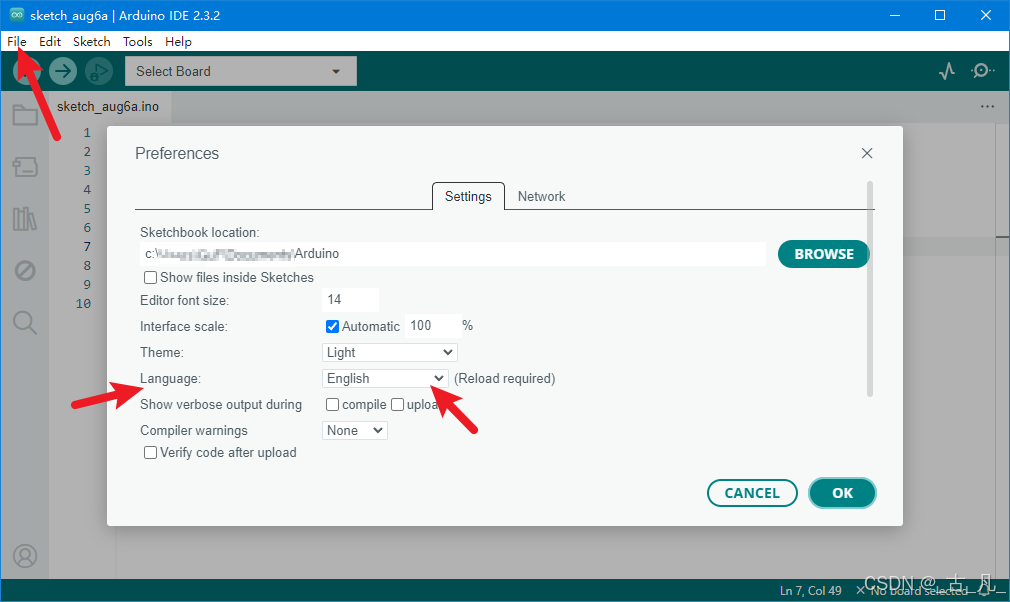Click the (Reload required) note text
The height and width of the screenshot is (602, 1010).
click(x=504, y=379)
